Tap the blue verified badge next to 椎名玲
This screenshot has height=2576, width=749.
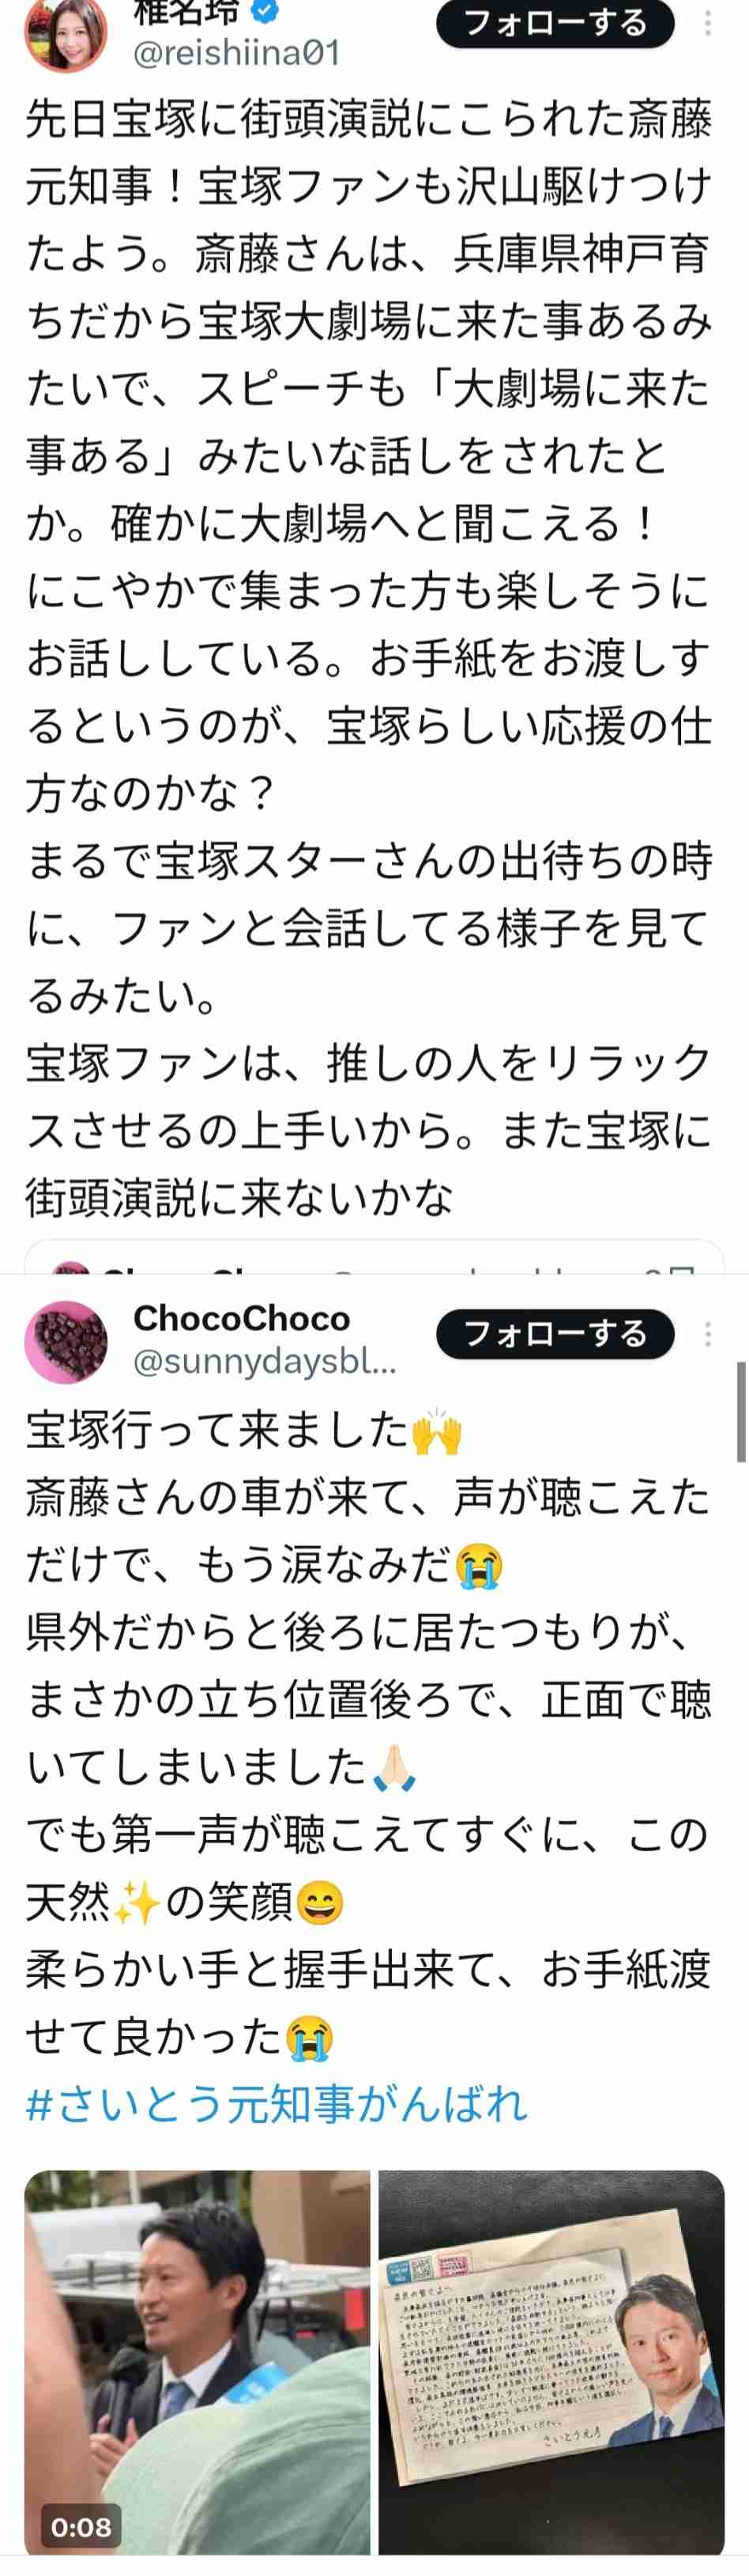coord(265,12)
